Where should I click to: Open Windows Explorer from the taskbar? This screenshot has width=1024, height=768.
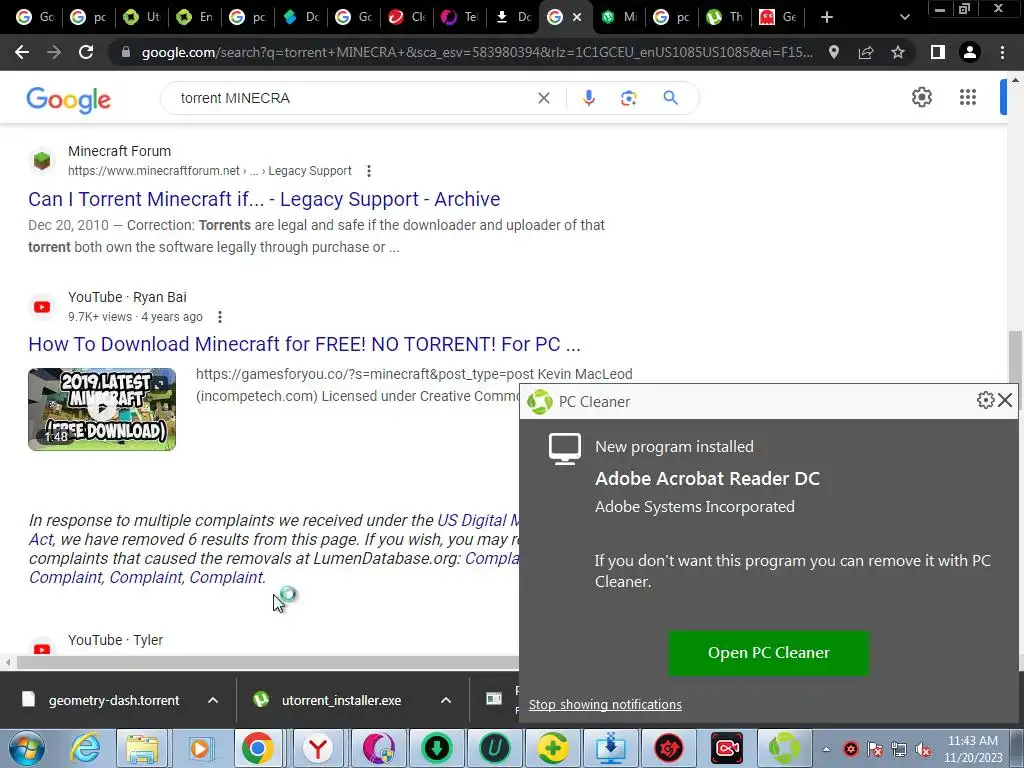click(x=142, y=748)
